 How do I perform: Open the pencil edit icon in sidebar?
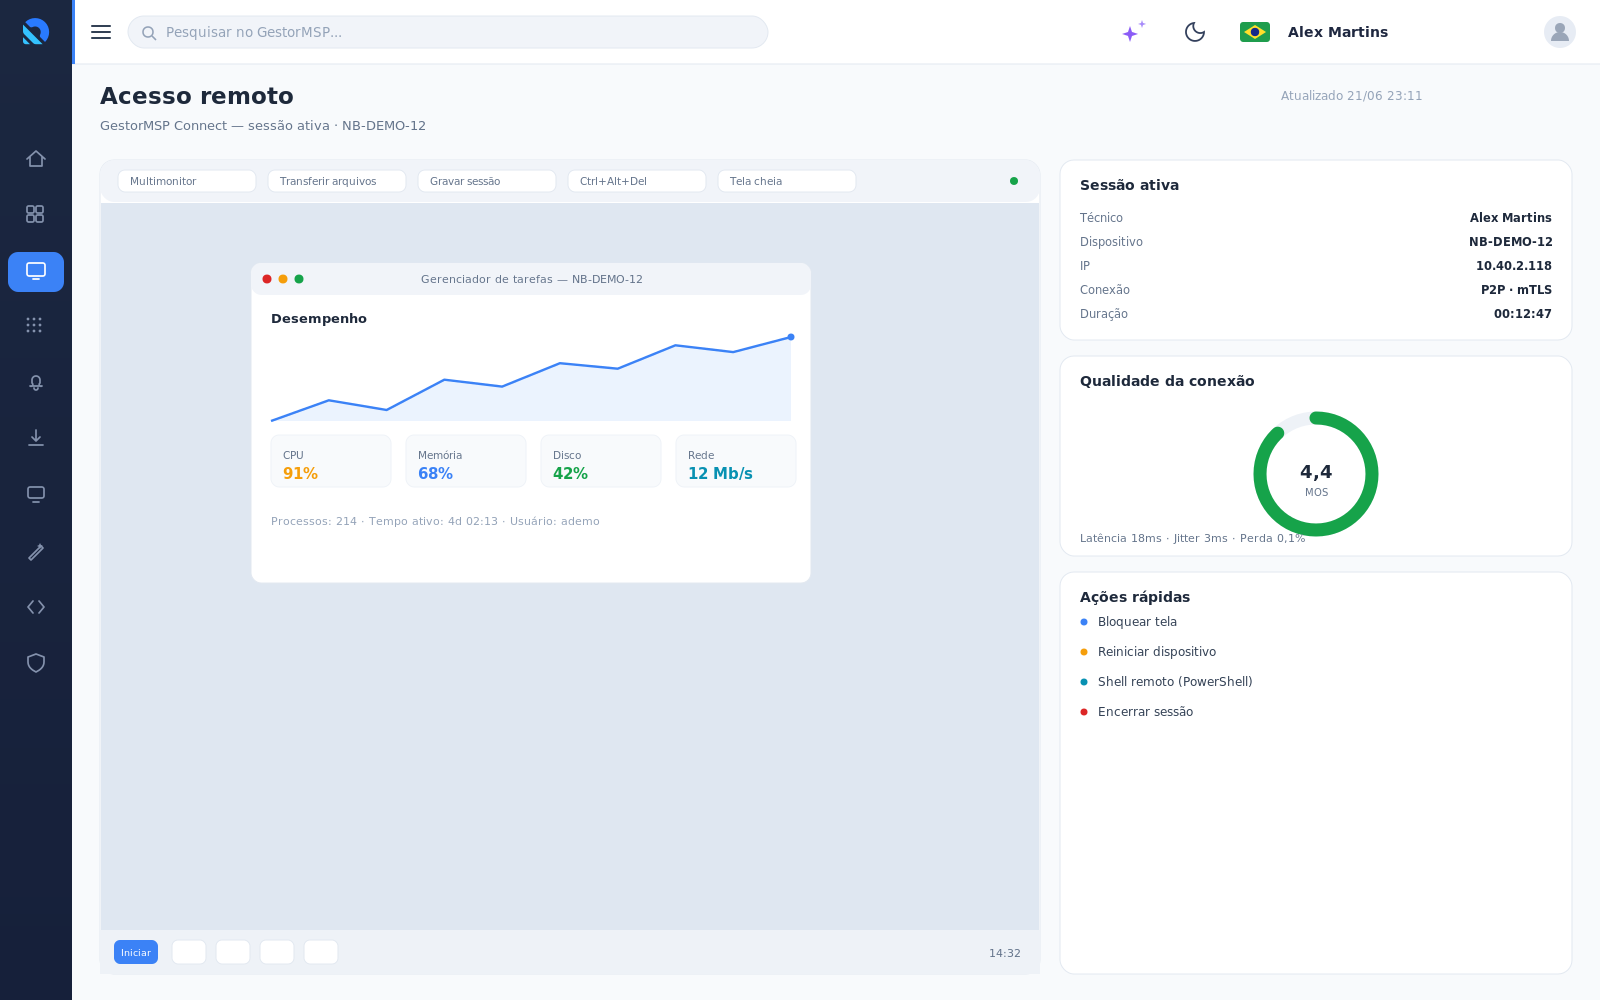36,552
